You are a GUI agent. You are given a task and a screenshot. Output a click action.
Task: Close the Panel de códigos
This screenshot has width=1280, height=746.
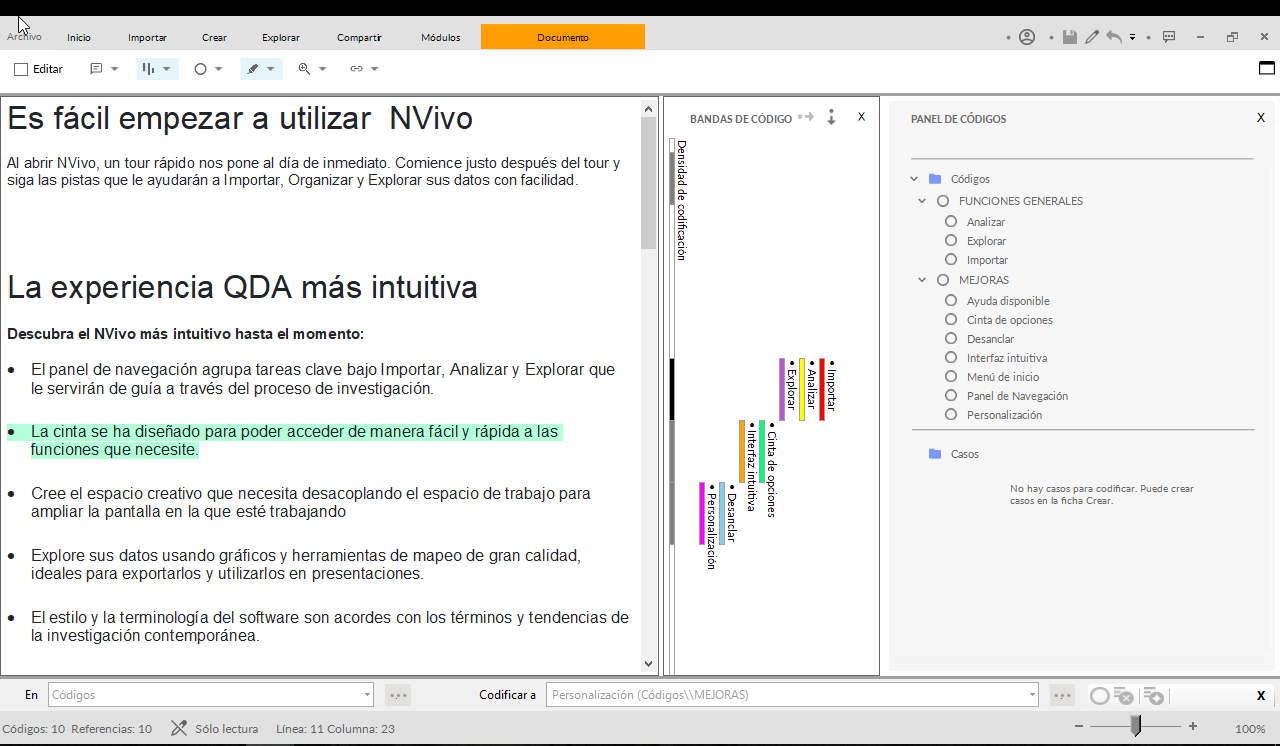[x=1261, y=118]
